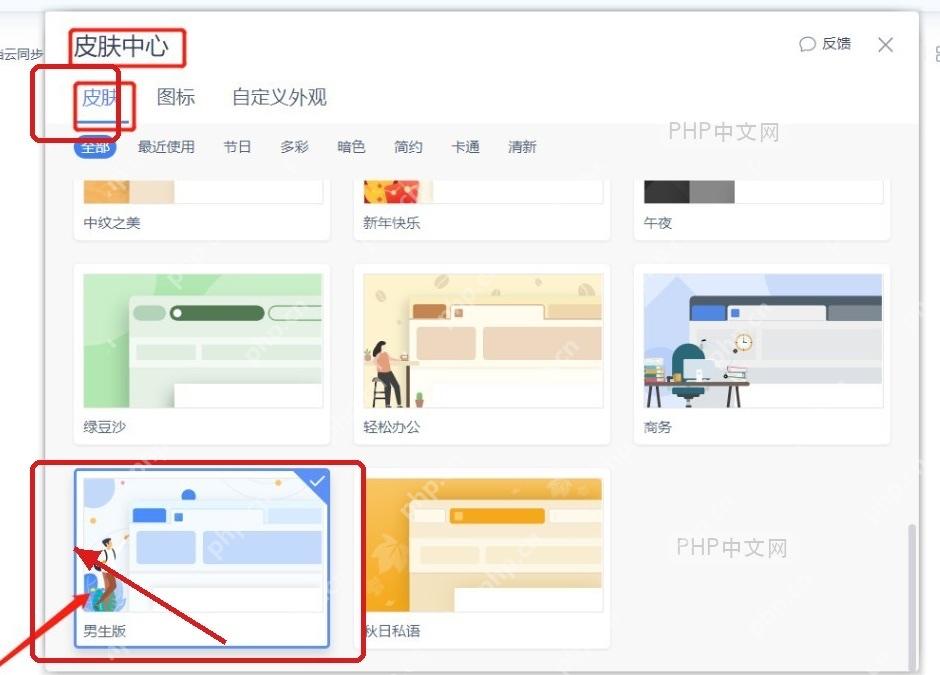The width and height of the screenshot is (940, 675).
Task: Switch to the 皮肤 tab
Action: tap(101, 97)
